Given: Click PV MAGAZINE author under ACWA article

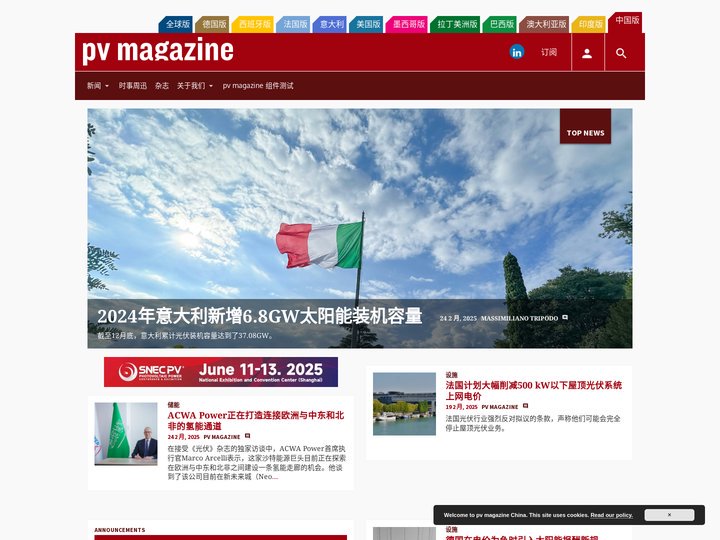Looking at the screenshot, I should pyautogui.click(x=222, y=437).
